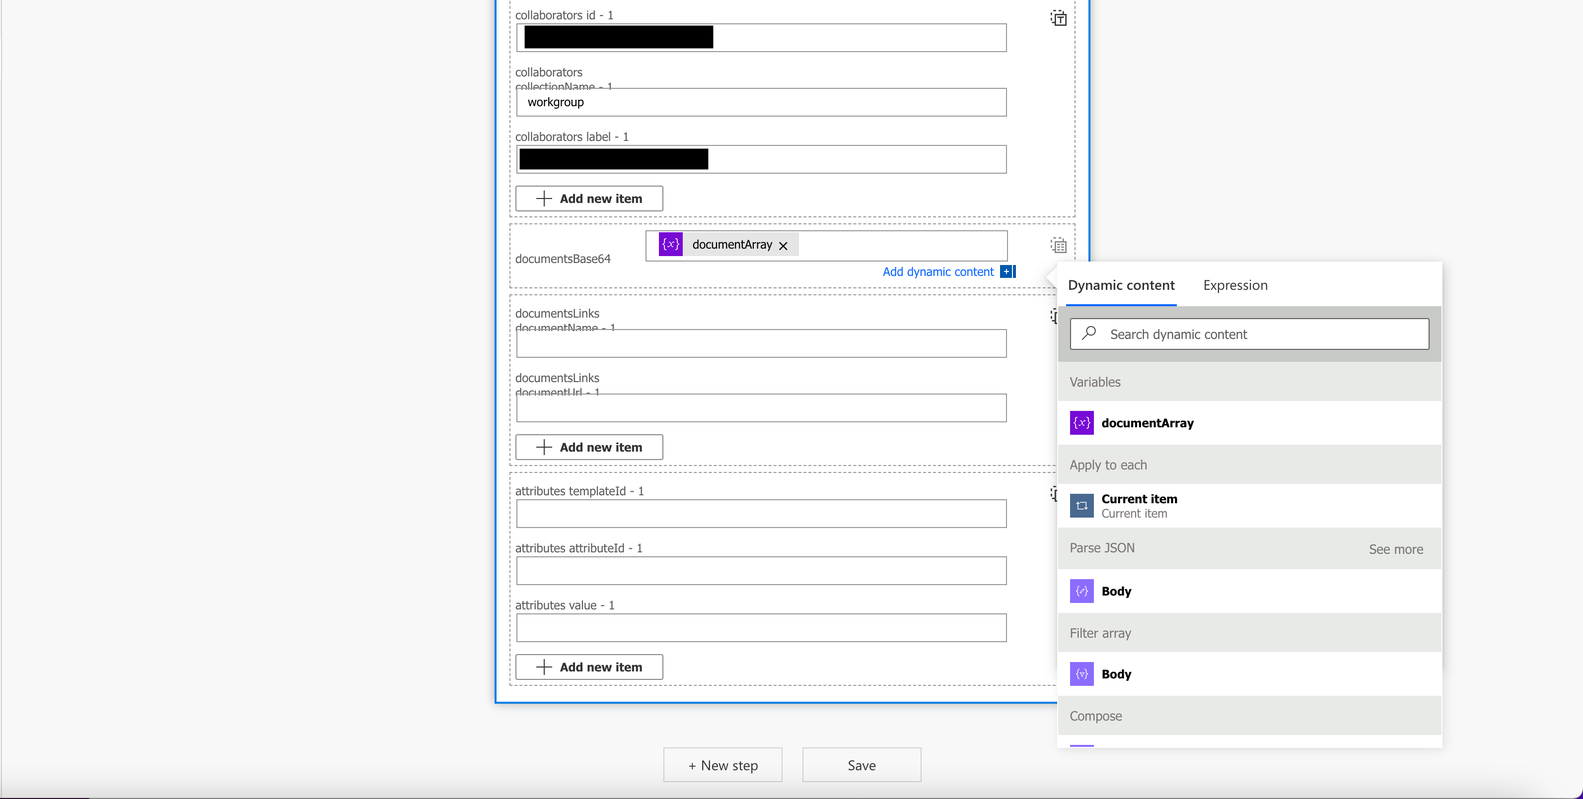This screenshot has width=1583, height=799.
Task: Open the Expression tab
Action: pos(1235,285)
